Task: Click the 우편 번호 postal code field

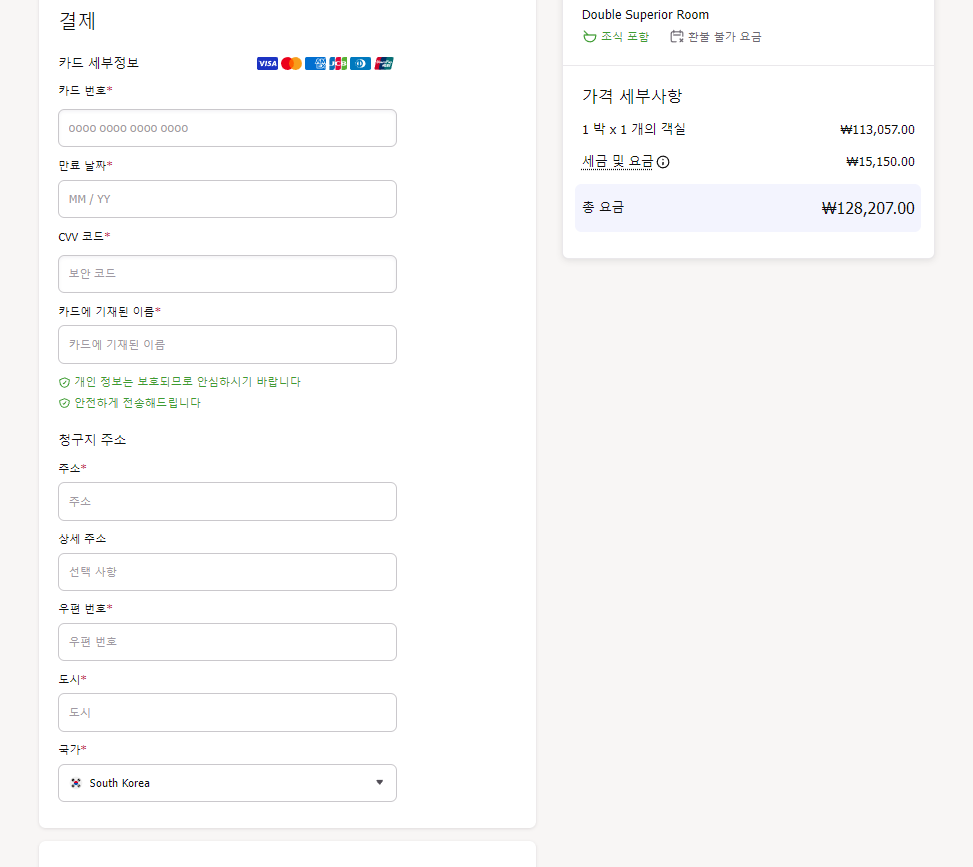Action: (227, 642)
